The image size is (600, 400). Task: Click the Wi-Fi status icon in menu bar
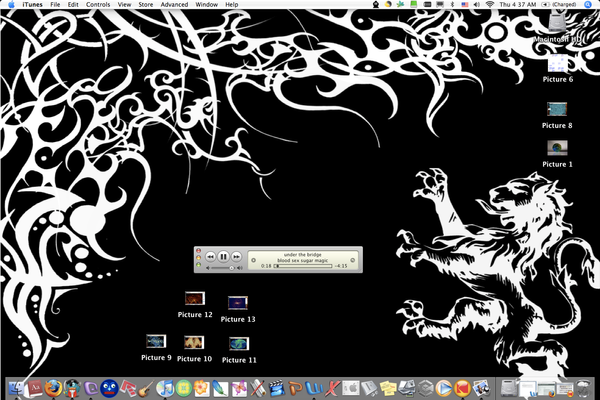coord(489,5)
